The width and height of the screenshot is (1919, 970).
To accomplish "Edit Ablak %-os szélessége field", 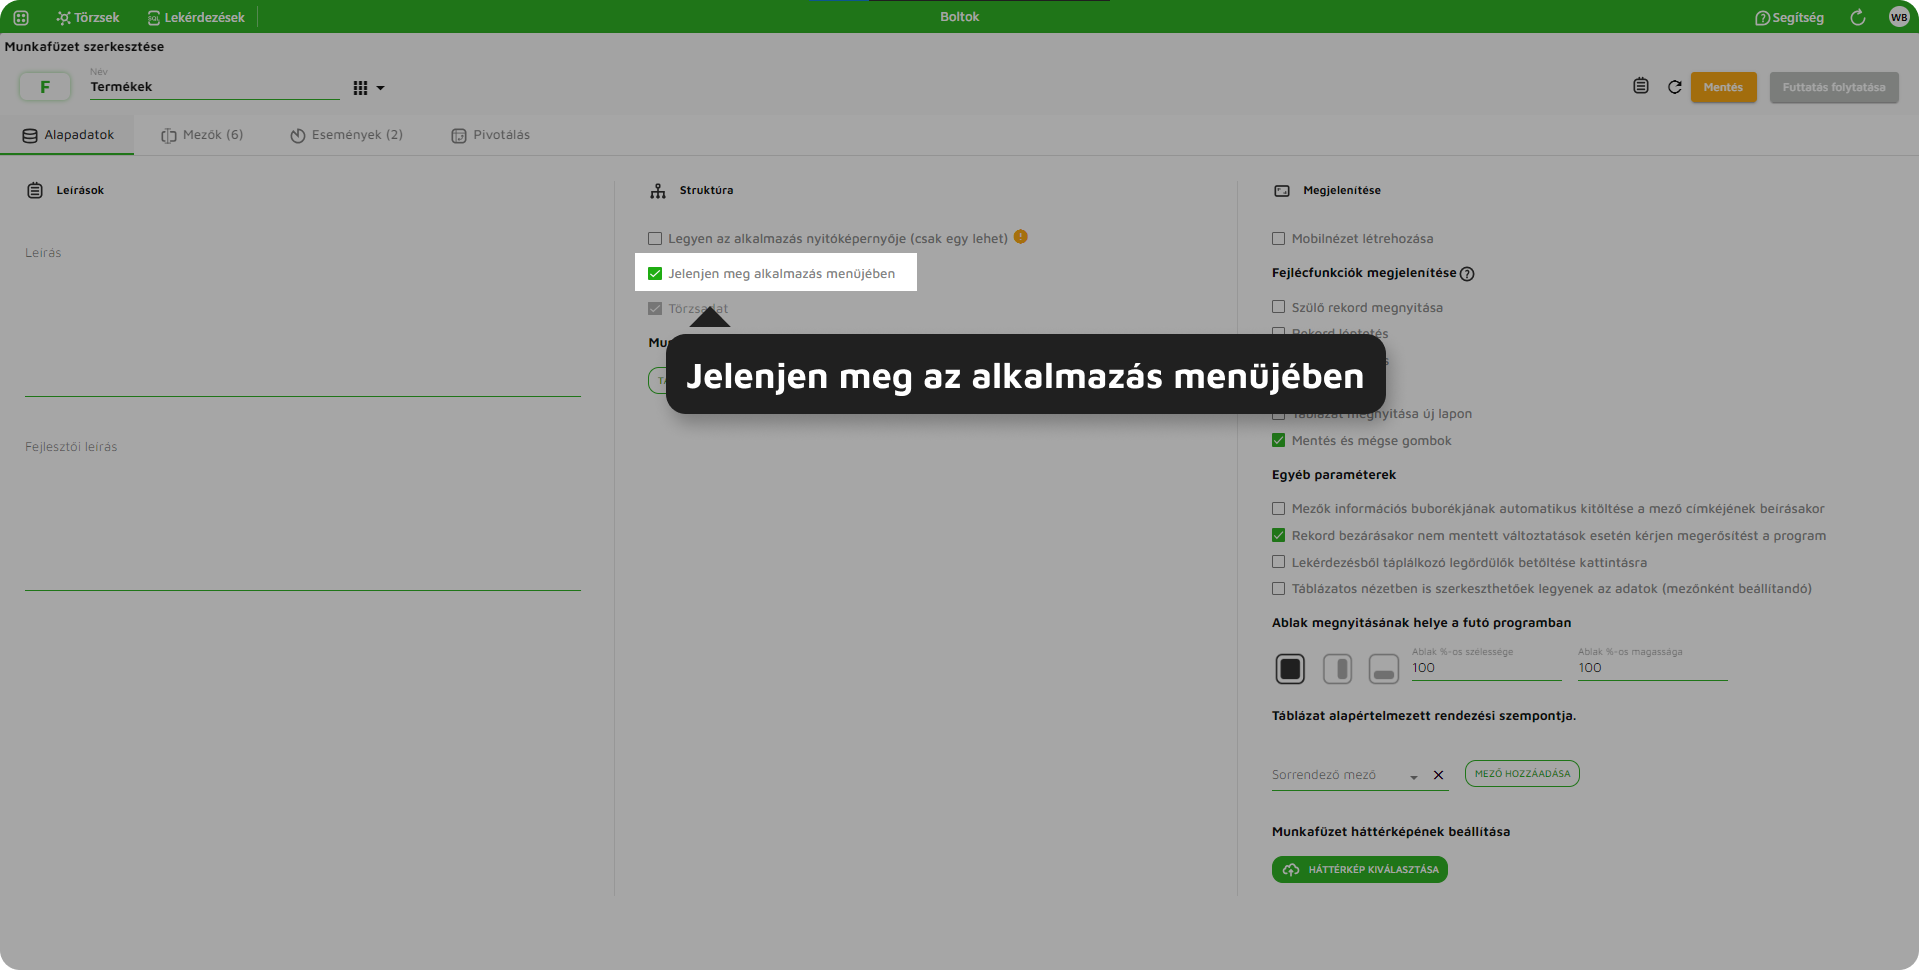I will point(1486,668).
